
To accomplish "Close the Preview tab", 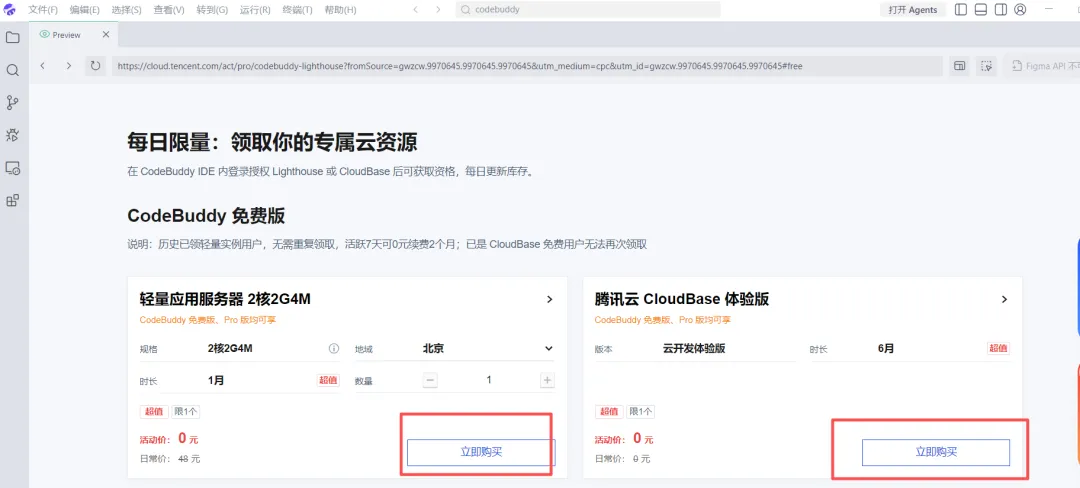I will click(x=105, y=34).
